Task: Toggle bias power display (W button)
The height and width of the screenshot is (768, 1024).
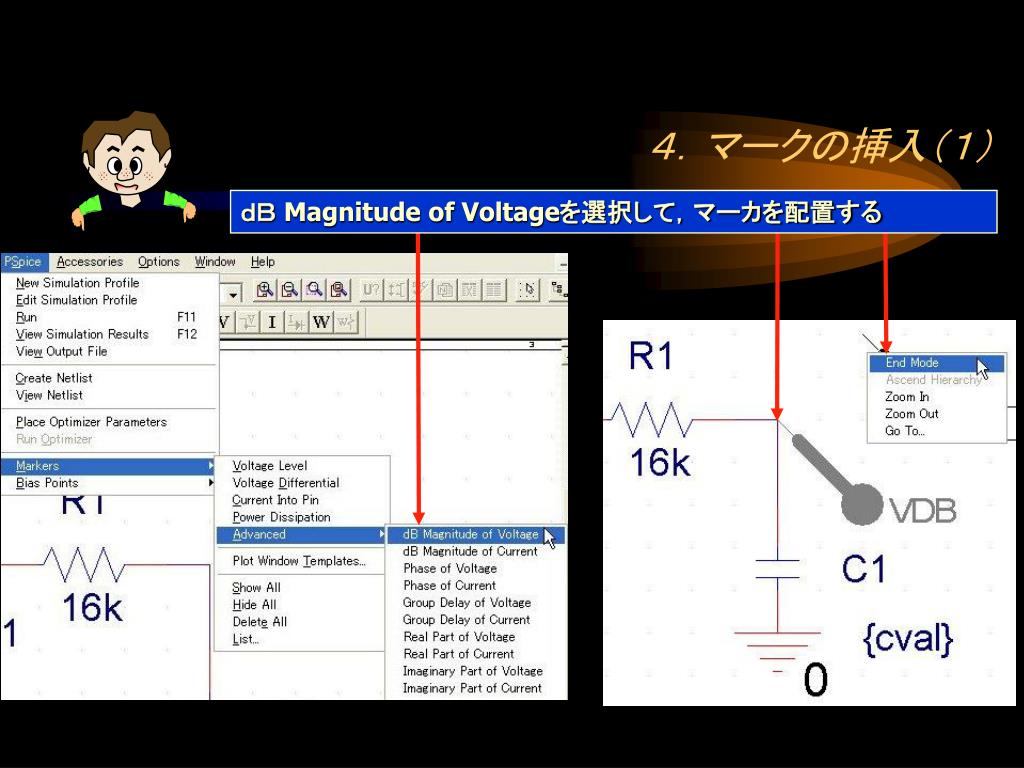Action: coord(321,322)
